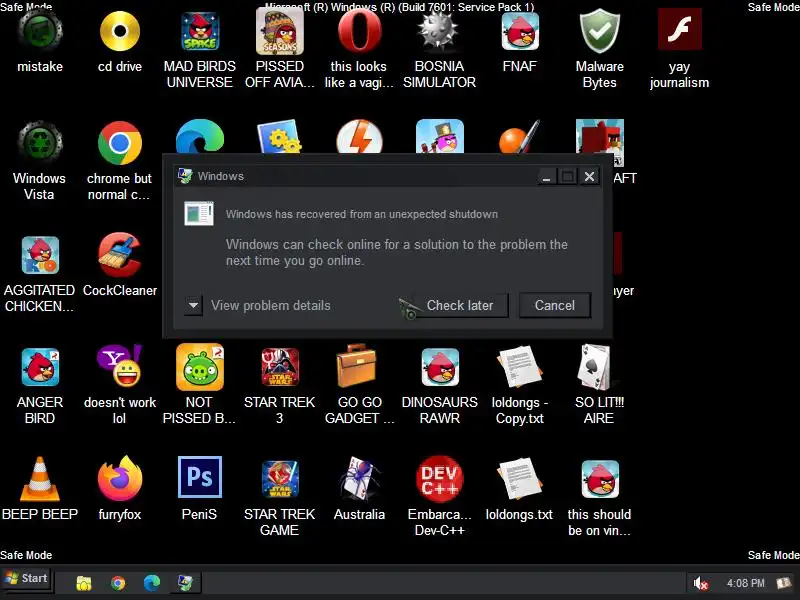
Task: Open ANGER BIRD shortcut icon
Action: pos(40,367)
